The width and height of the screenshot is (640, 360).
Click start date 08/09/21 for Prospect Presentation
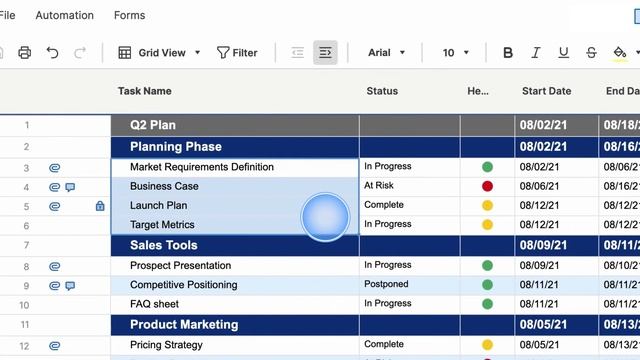[x=557, y=266]
